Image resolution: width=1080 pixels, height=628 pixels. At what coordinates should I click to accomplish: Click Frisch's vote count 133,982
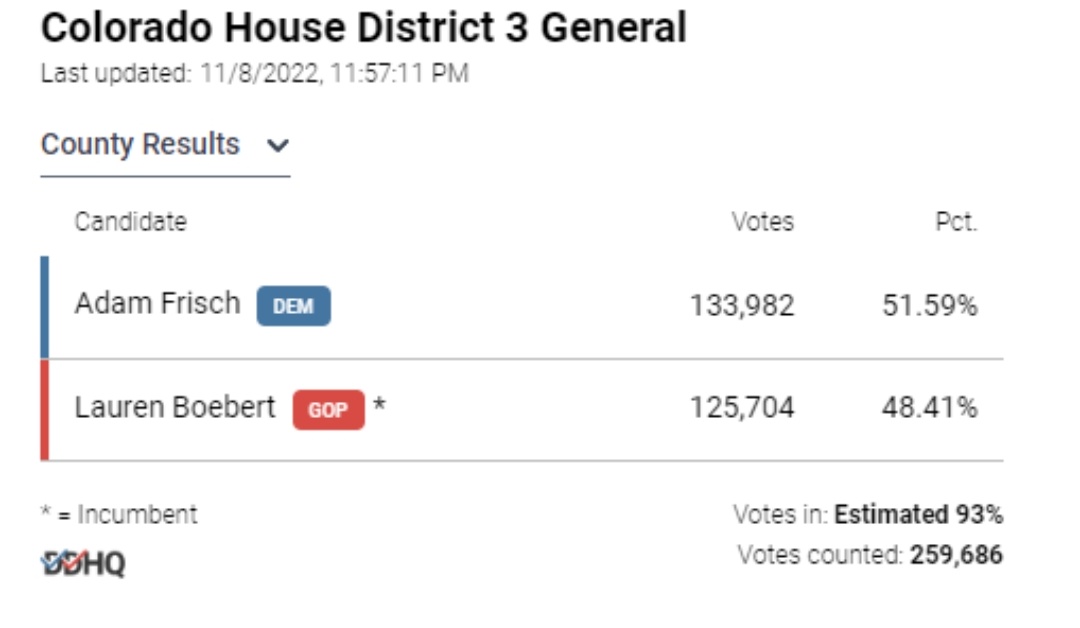pos(742,306)
